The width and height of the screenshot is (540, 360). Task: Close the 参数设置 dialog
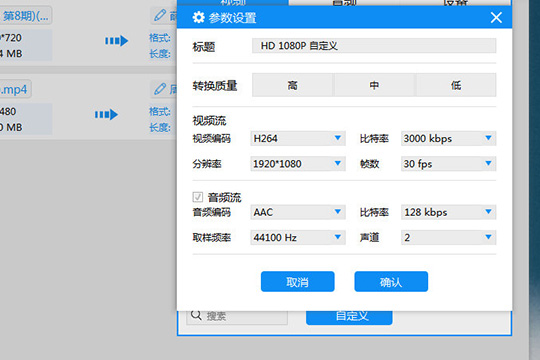pos(496,17)
